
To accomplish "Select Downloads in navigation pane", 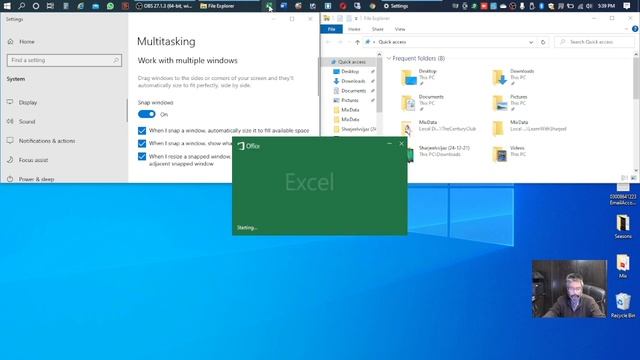I will click(x=353, y=81).
